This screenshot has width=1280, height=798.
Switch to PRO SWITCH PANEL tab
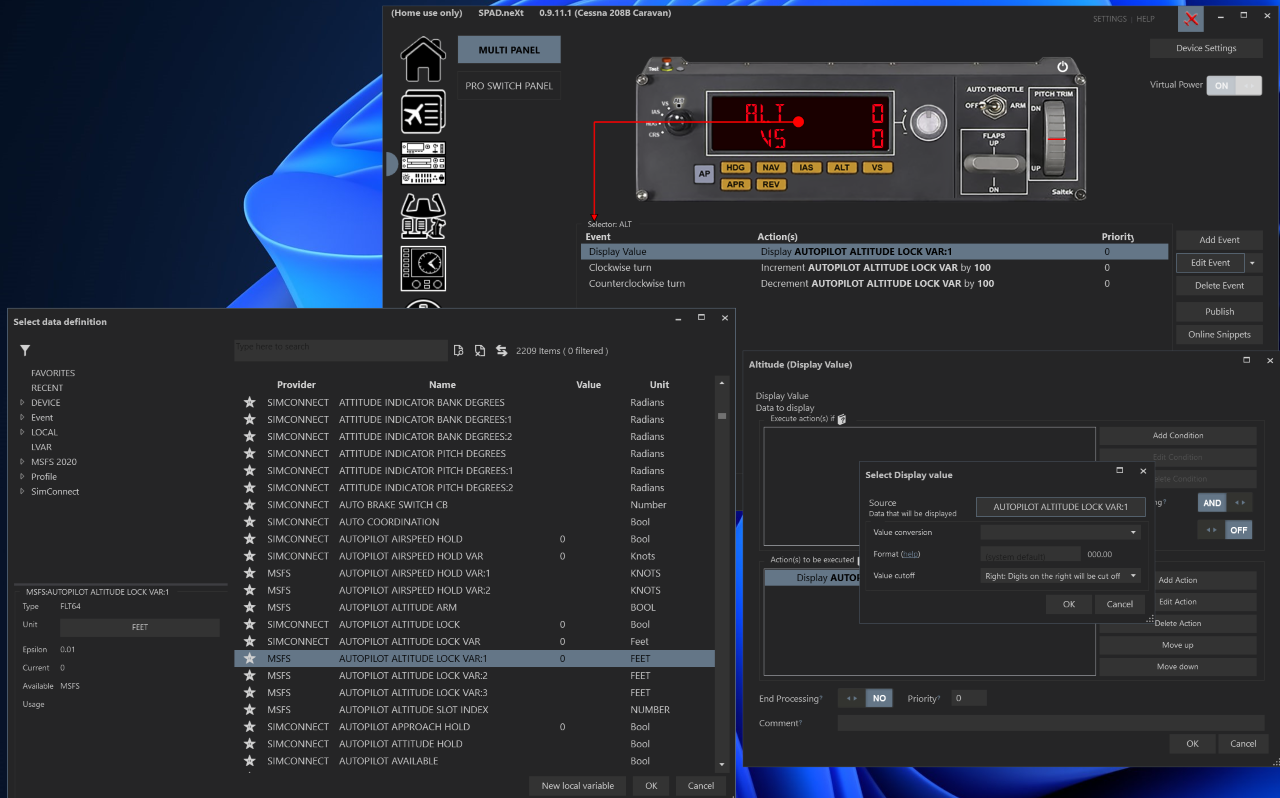[509, 86]
